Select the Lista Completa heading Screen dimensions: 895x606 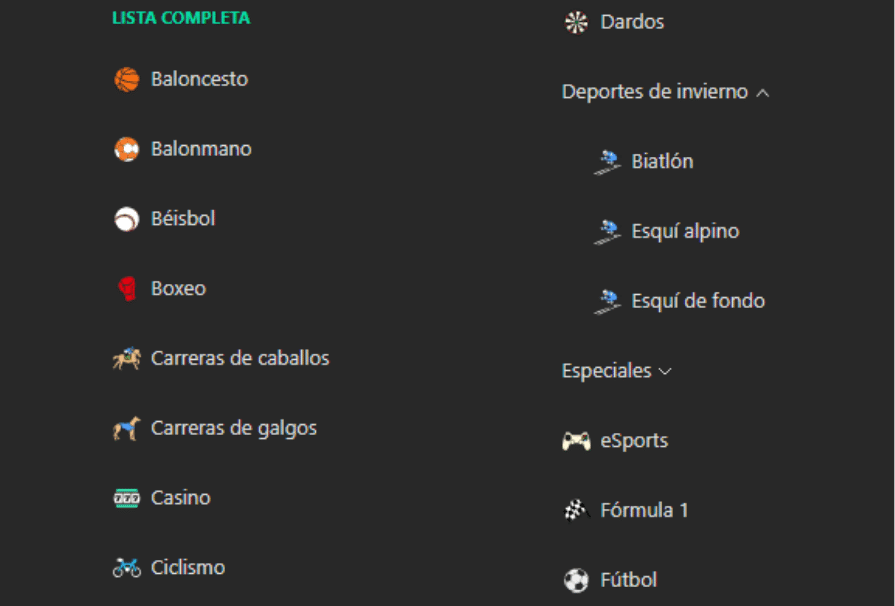click(x=181, y=18)
